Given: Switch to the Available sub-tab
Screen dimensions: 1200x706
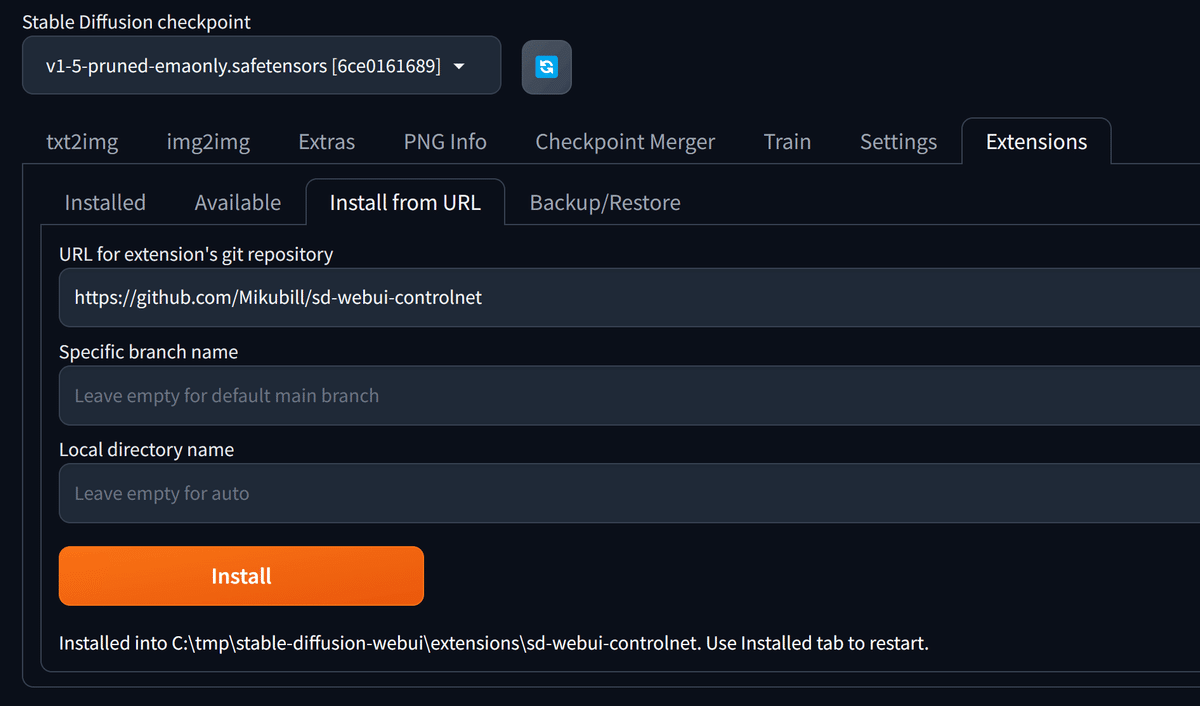Looking at the screenshot, I should click(x=238, y=203).
